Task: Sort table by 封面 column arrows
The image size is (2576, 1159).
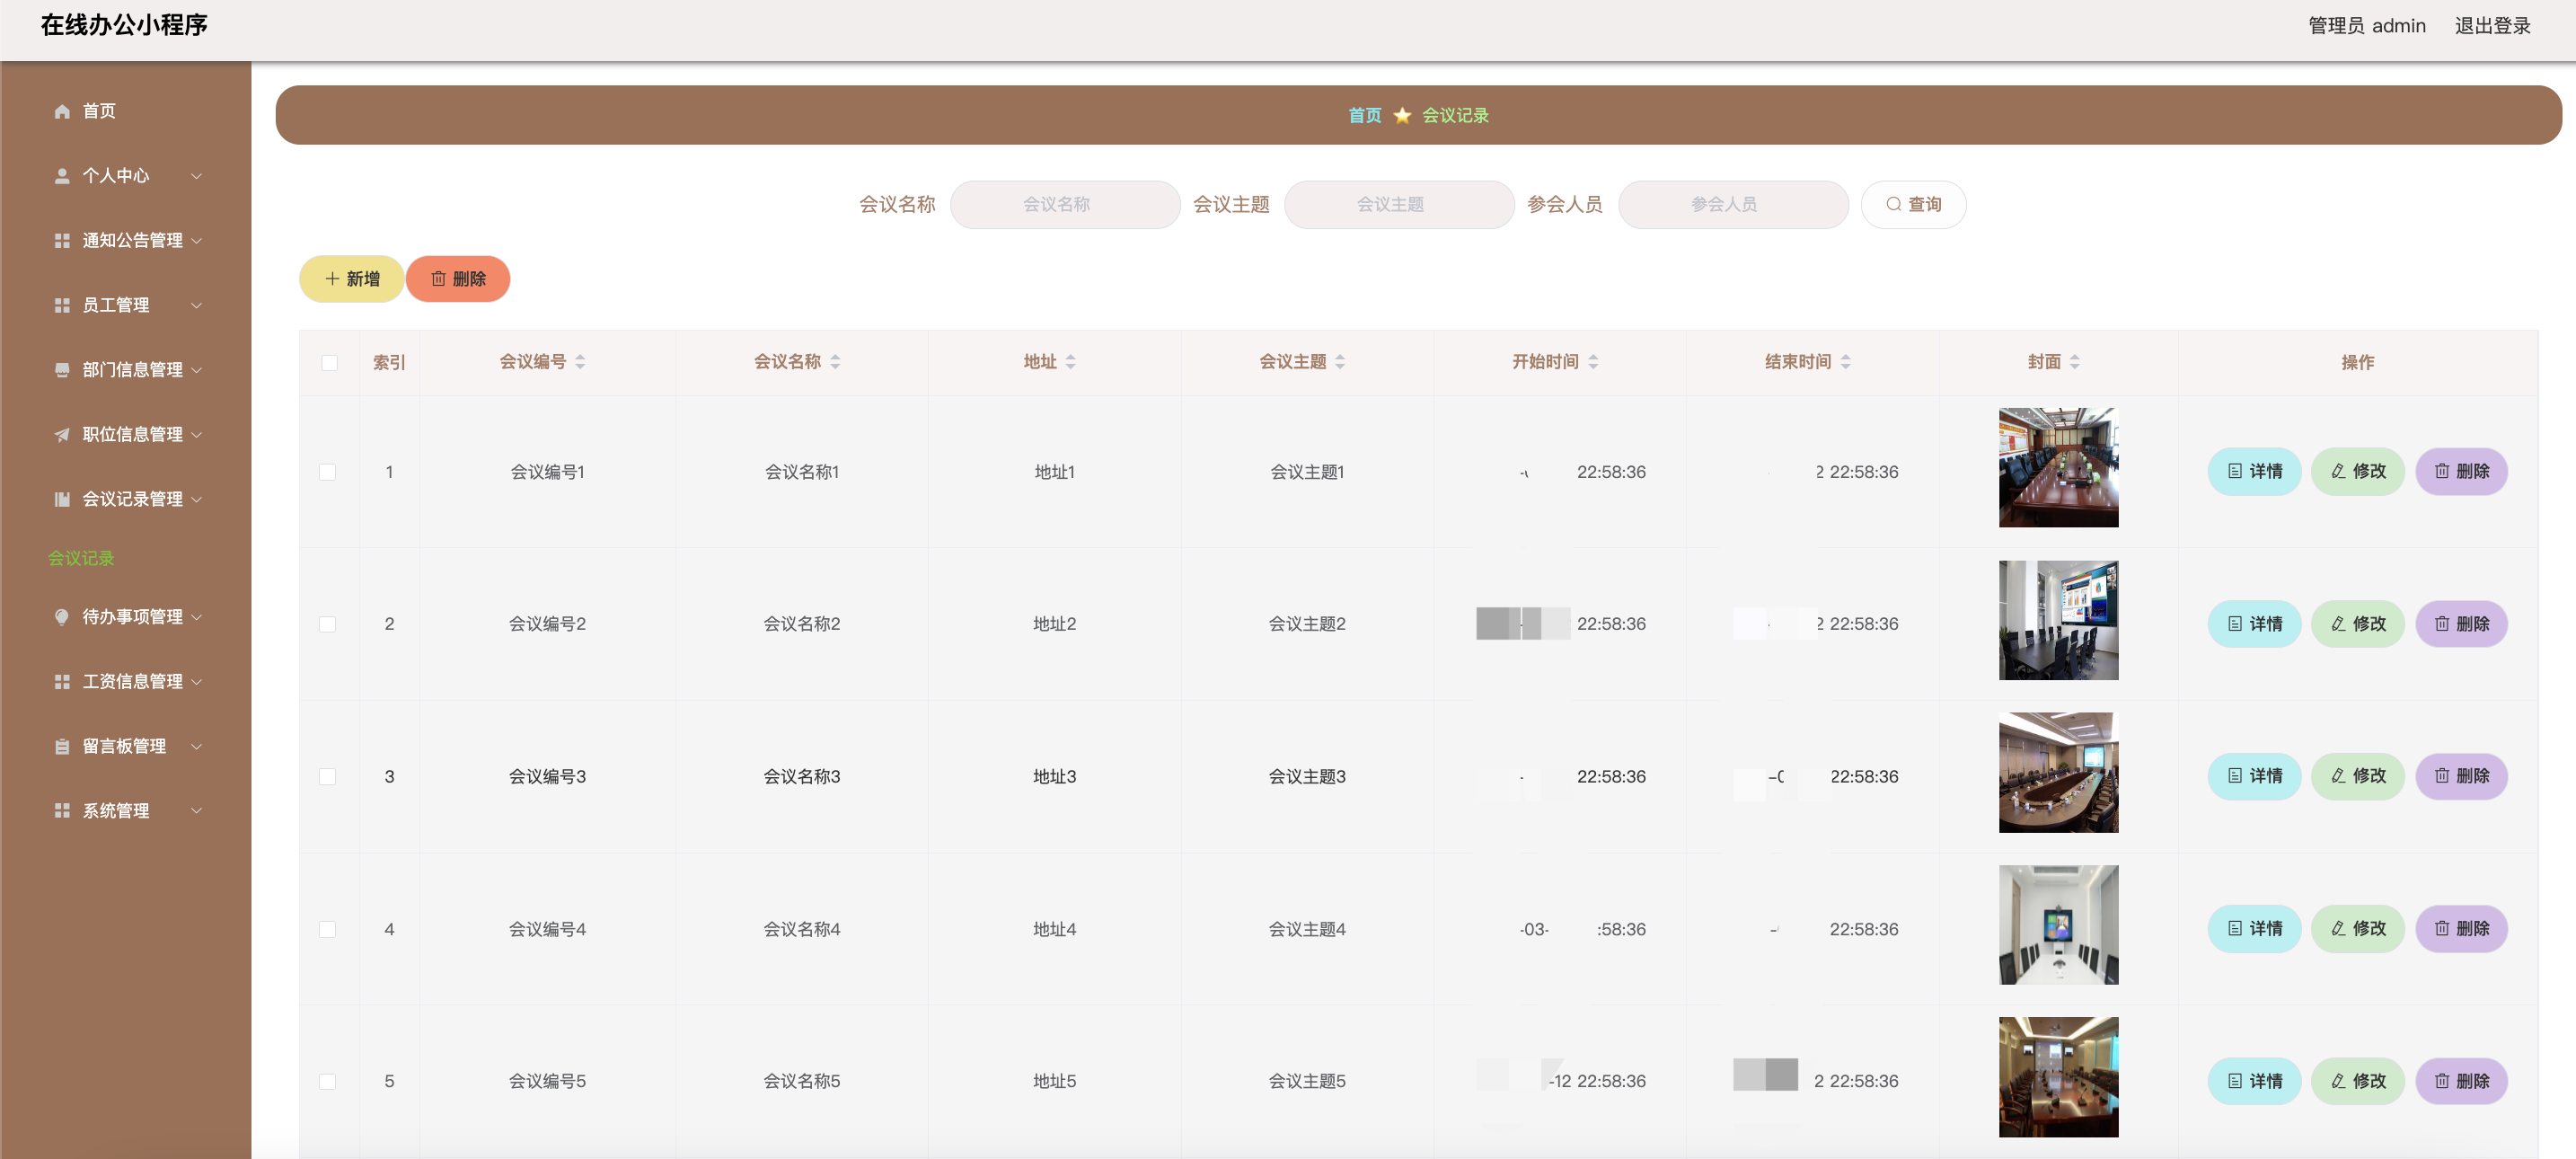Action: (x=2075, y=362)
